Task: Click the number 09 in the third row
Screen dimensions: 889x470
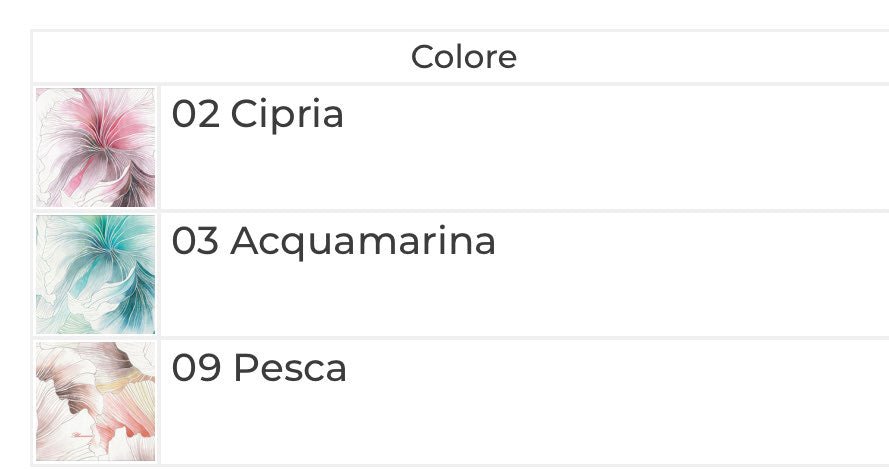Action: pos(196,367)
